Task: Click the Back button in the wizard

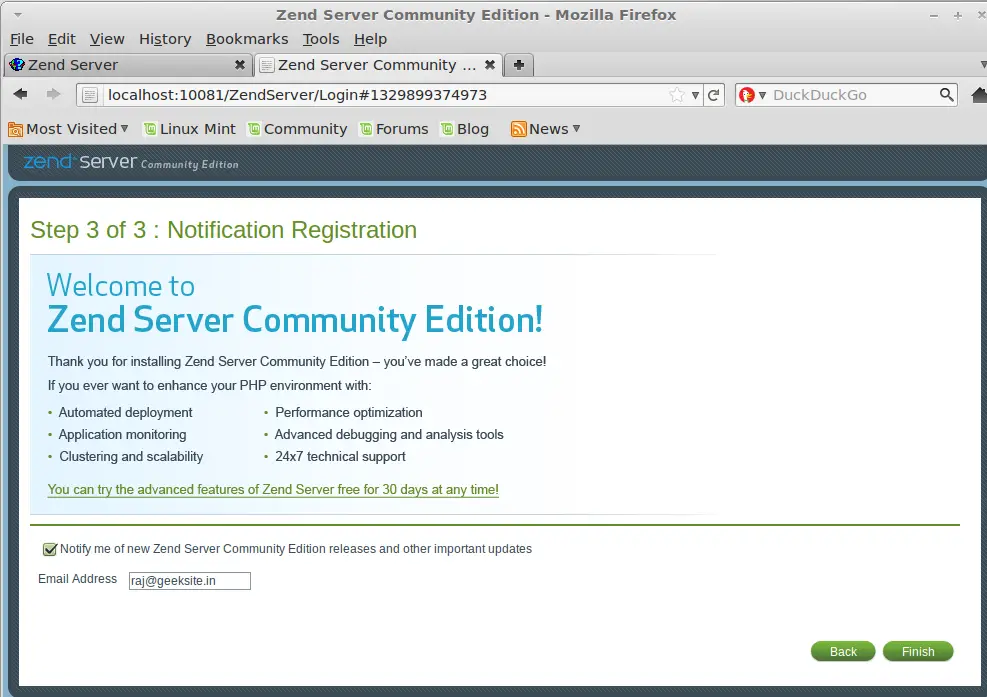Action: pos(843,652)
